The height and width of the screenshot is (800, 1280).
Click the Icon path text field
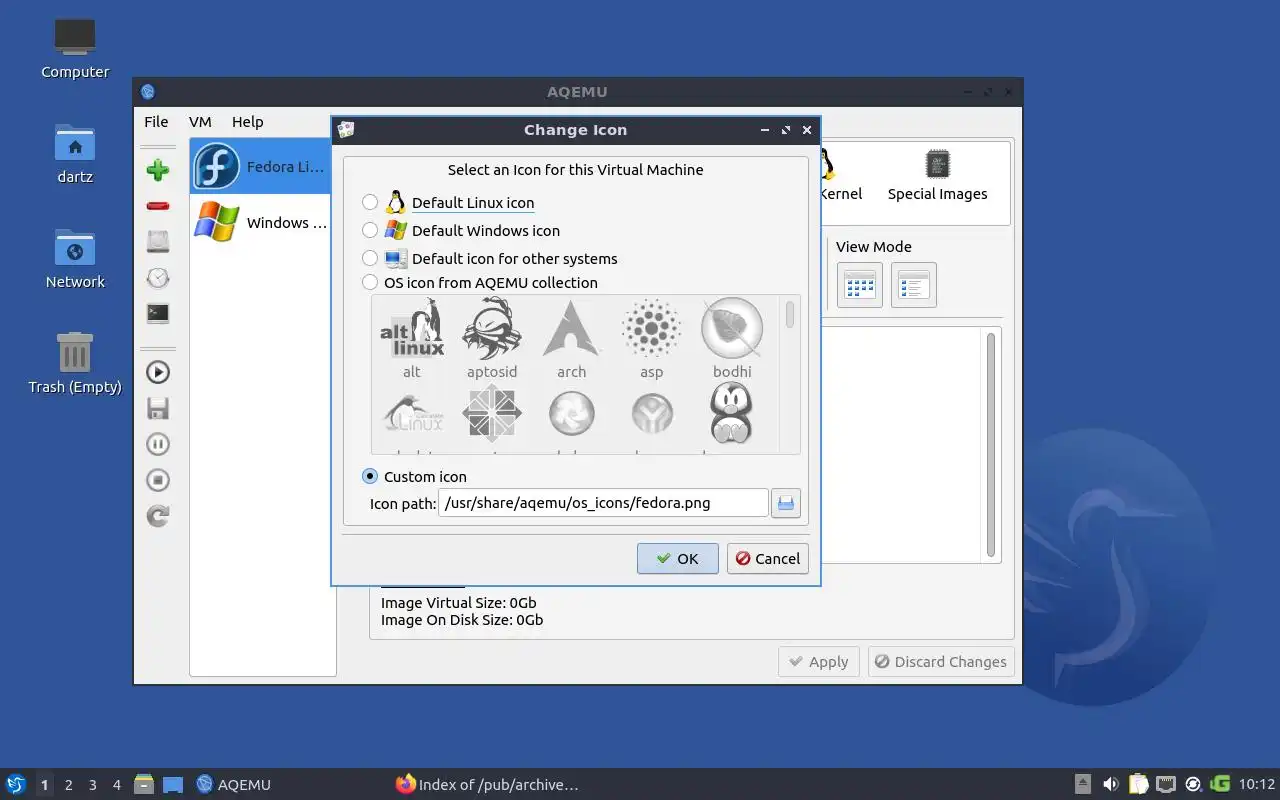click(x=603, y=503)
